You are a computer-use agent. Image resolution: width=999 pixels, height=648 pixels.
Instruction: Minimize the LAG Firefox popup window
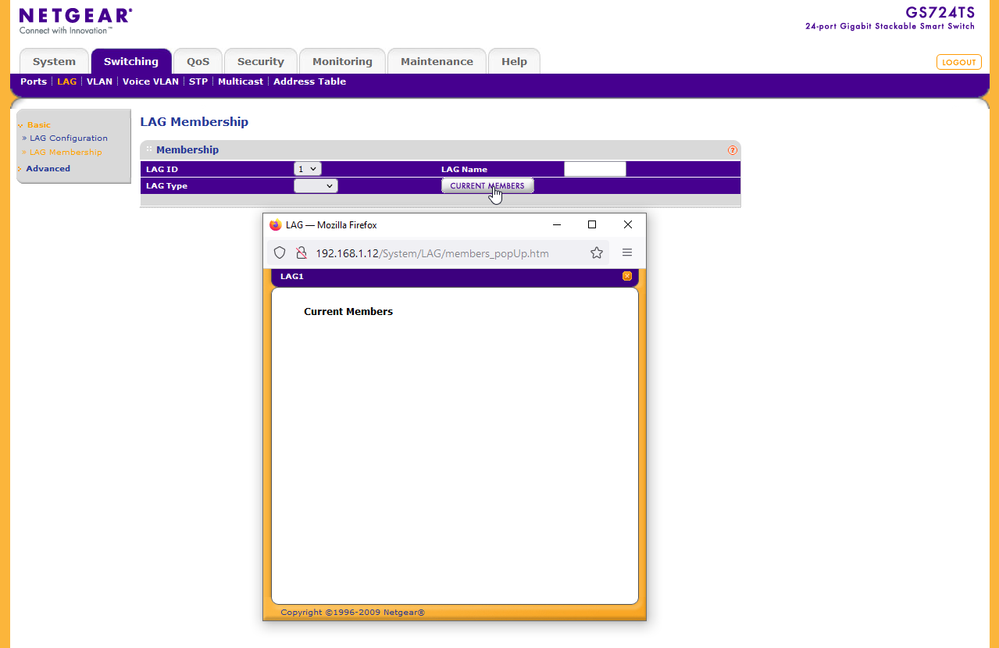pyautogui.click(x=557, y=224)
